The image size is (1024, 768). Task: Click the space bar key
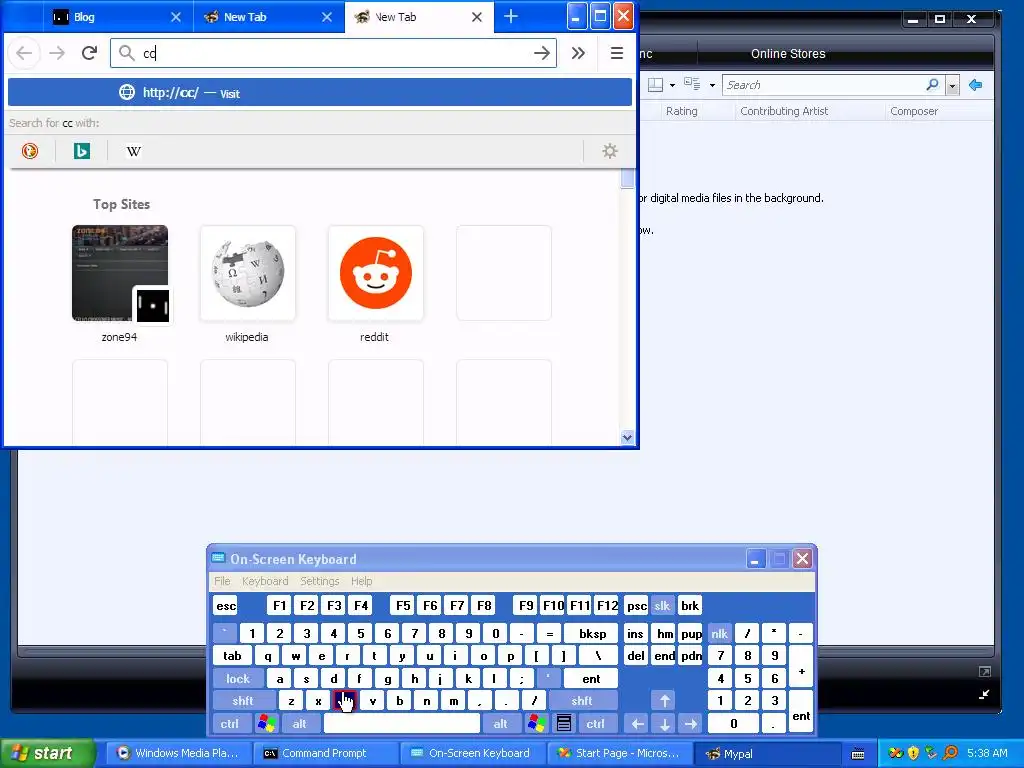(x=402, y=724)
